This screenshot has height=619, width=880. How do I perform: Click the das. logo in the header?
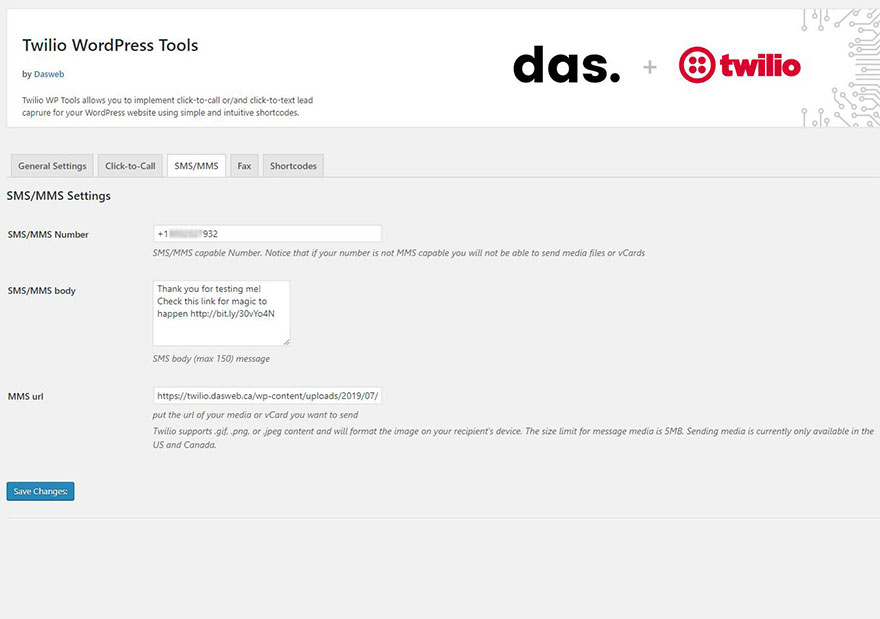[x=567, y=65]
